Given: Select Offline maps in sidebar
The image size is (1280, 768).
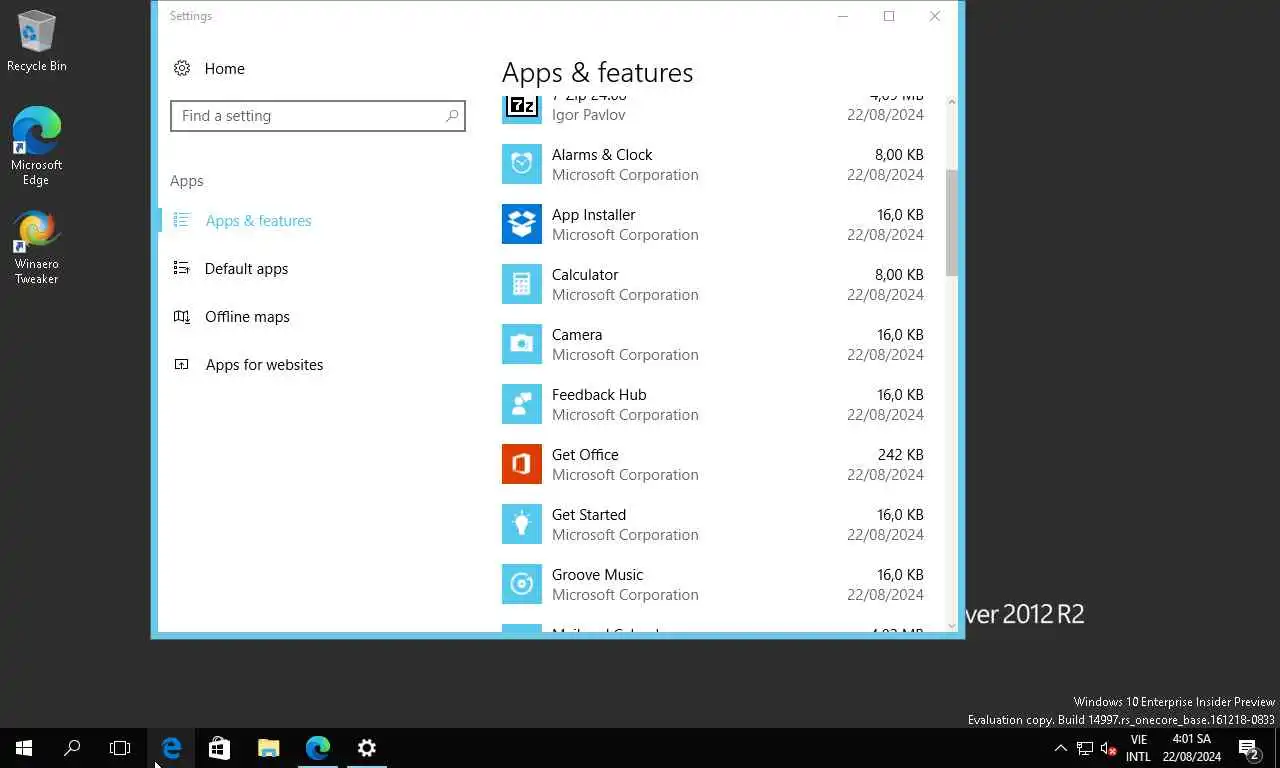Looking at the screenshot, I should [247, 316].
